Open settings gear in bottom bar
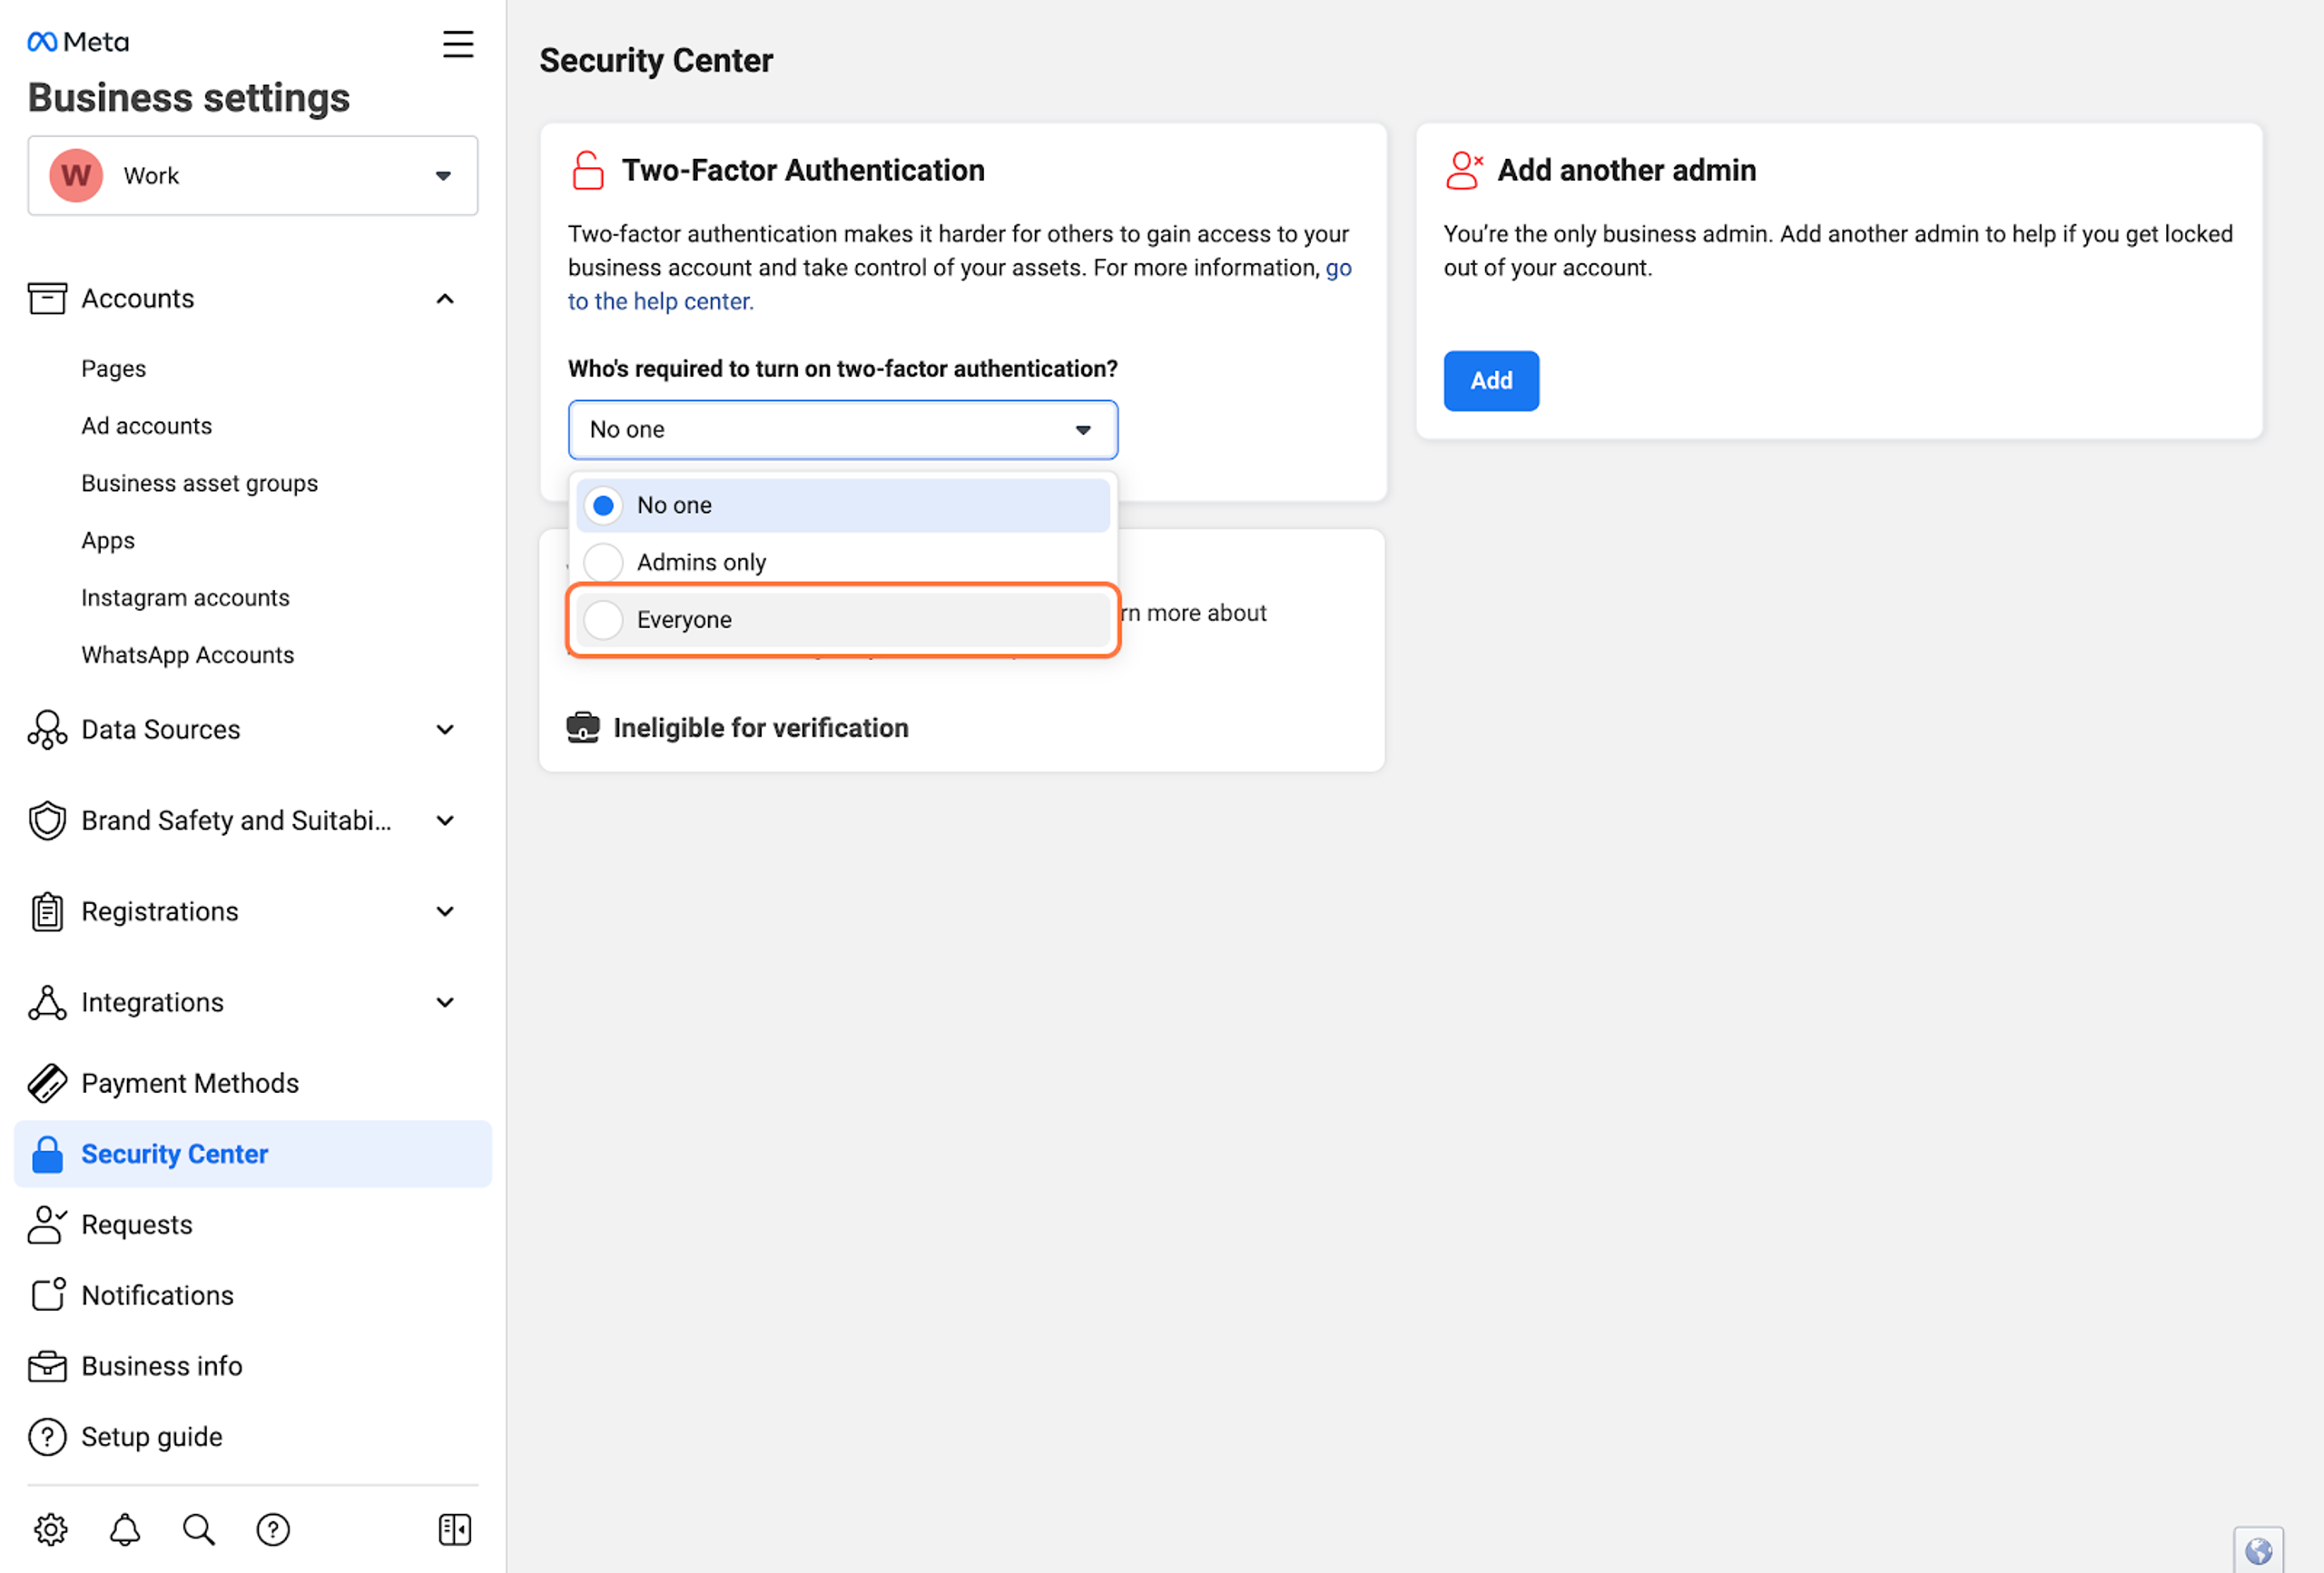 tap(51, 1529)
